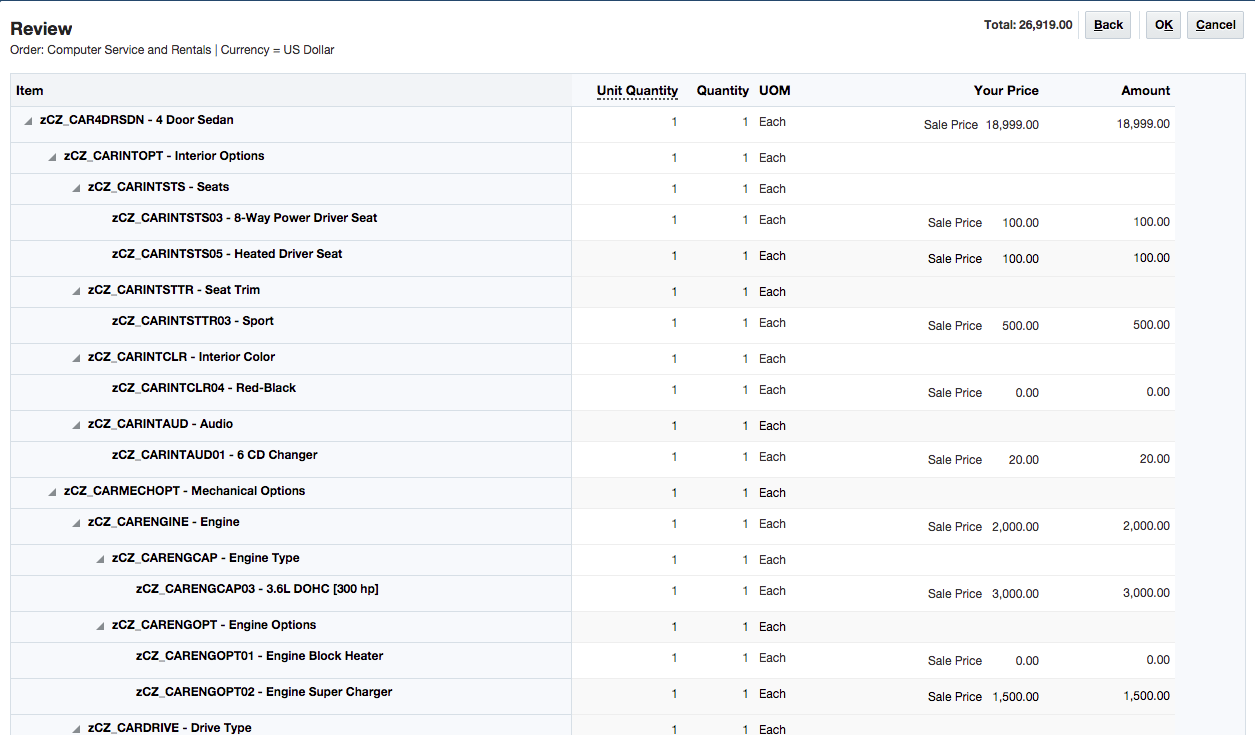Collapse the Audio node
This screenshot has width=1255, height=735.
[x=76, y=425]
